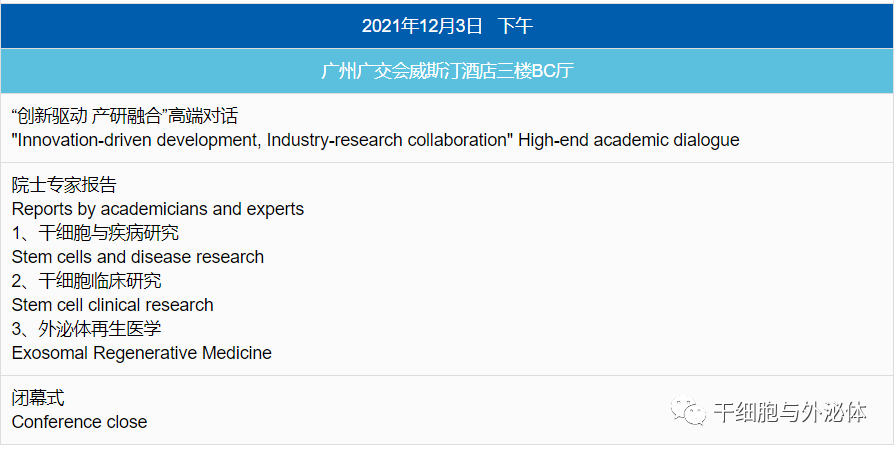The height and width of the screenshot is (451, 895).
Task: Click item 2、干细胞临床研究
Action: pyautogui.click(x=86, y=281)
